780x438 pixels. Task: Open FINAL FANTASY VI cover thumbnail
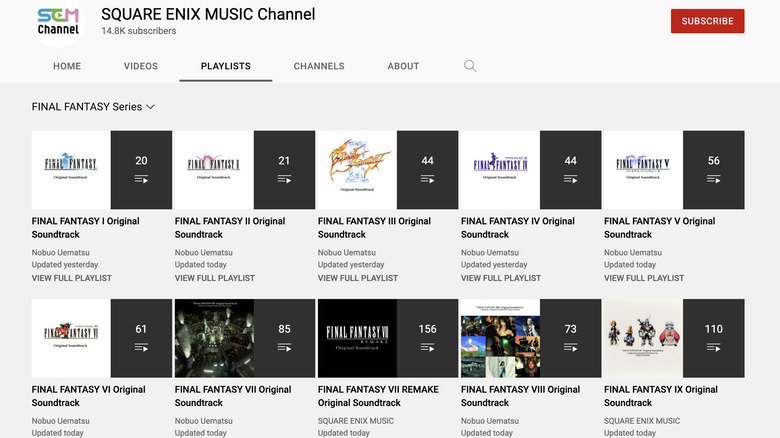click(x=71, y=338)
